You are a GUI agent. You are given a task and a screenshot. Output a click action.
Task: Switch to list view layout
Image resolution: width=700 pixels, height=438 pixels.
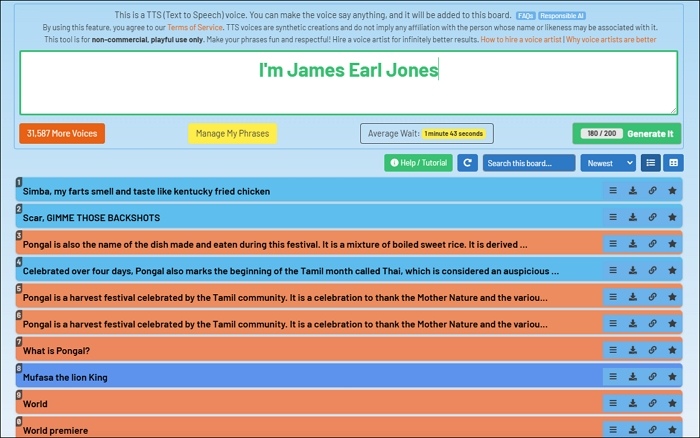point(650,163)
